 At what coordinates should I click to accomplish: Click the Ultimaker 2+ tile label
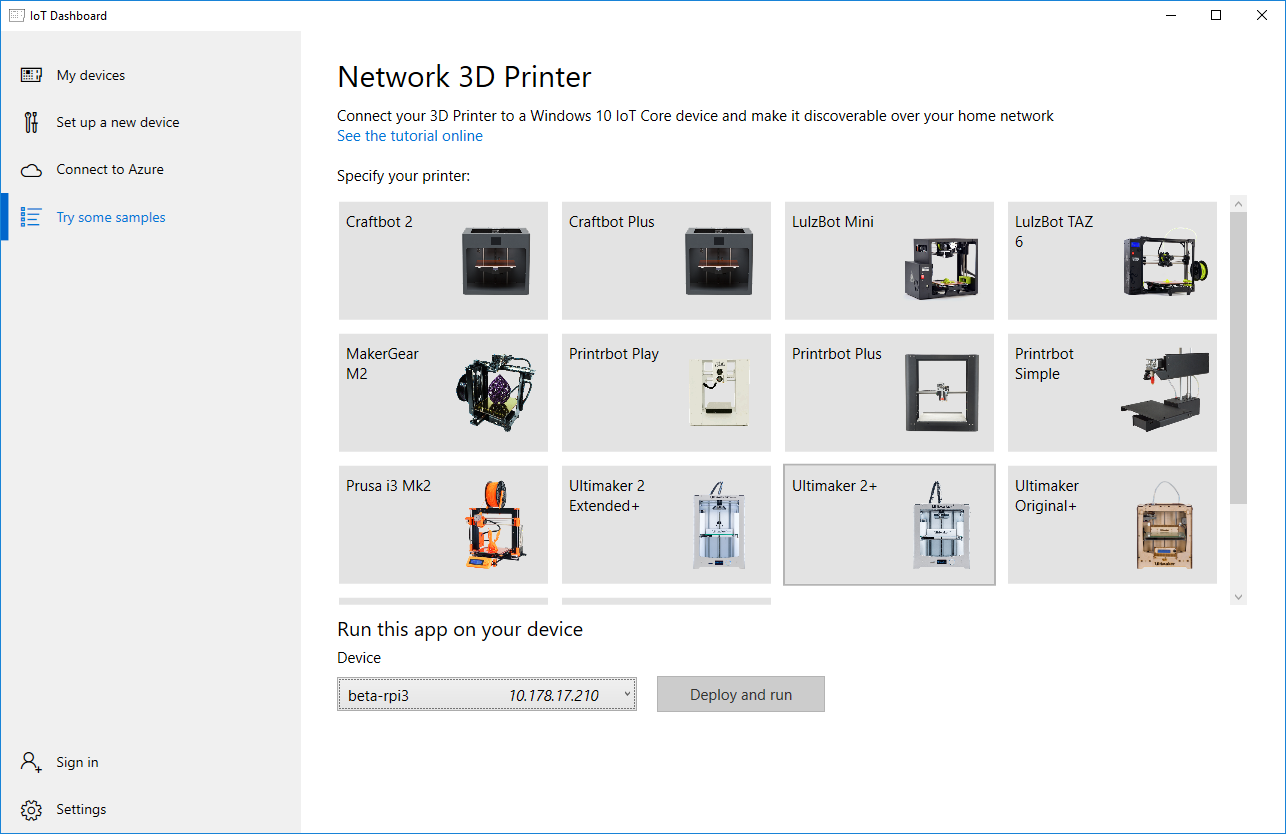click(835, 486)
